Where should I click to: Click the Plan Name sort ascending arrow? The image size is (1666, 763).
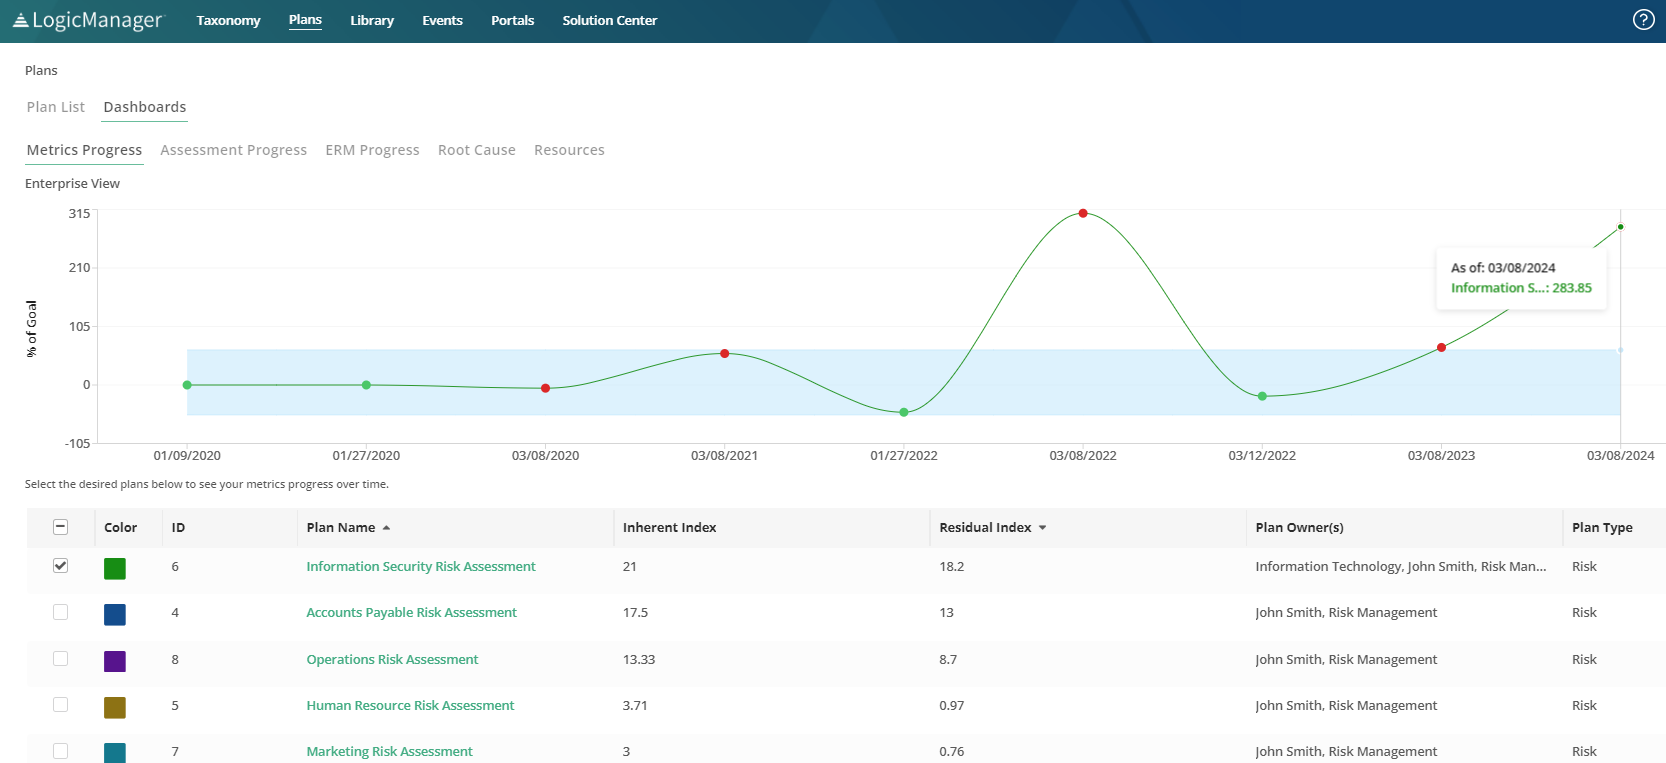386,528
